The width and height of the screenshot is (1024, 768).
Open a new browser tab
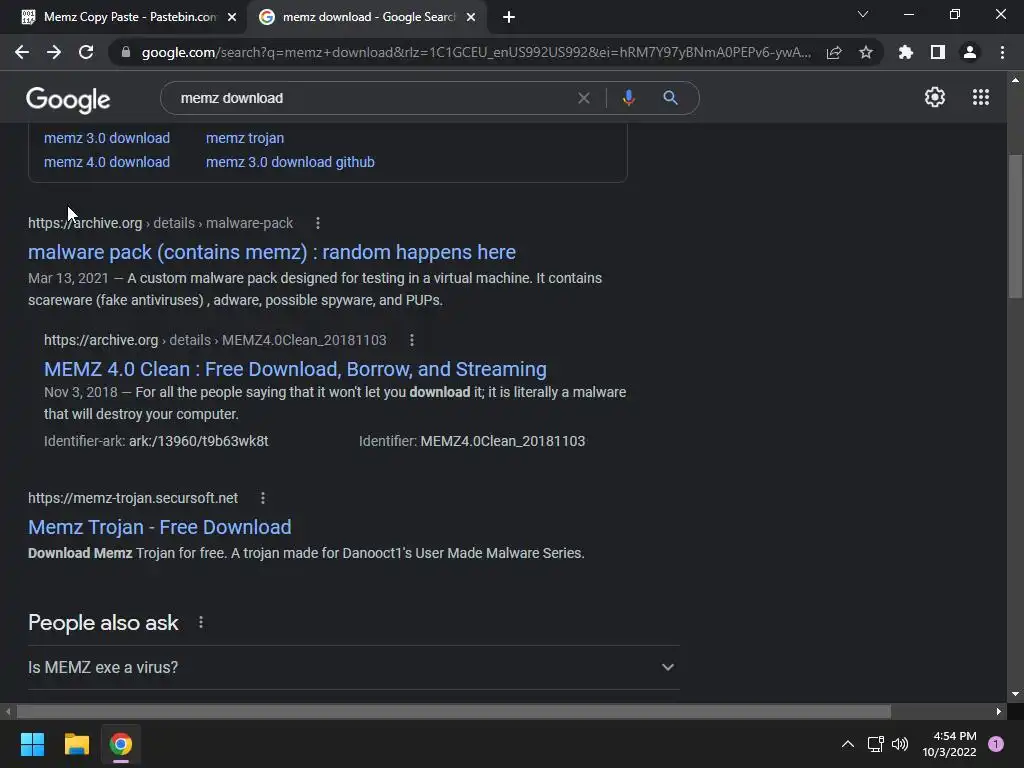coord(509,18)
